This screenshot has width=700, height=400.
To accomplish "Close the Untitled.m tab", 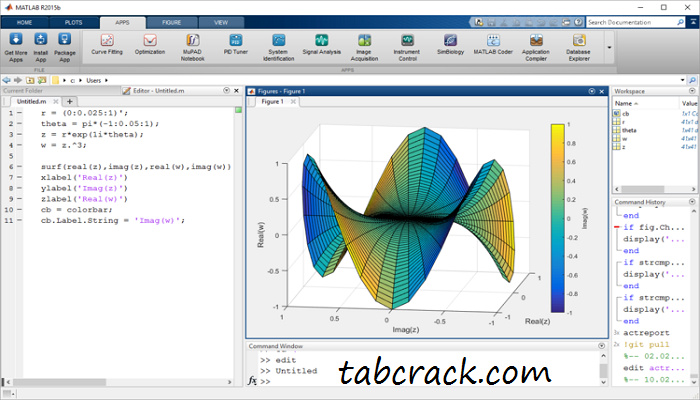I will pos(56,101).
